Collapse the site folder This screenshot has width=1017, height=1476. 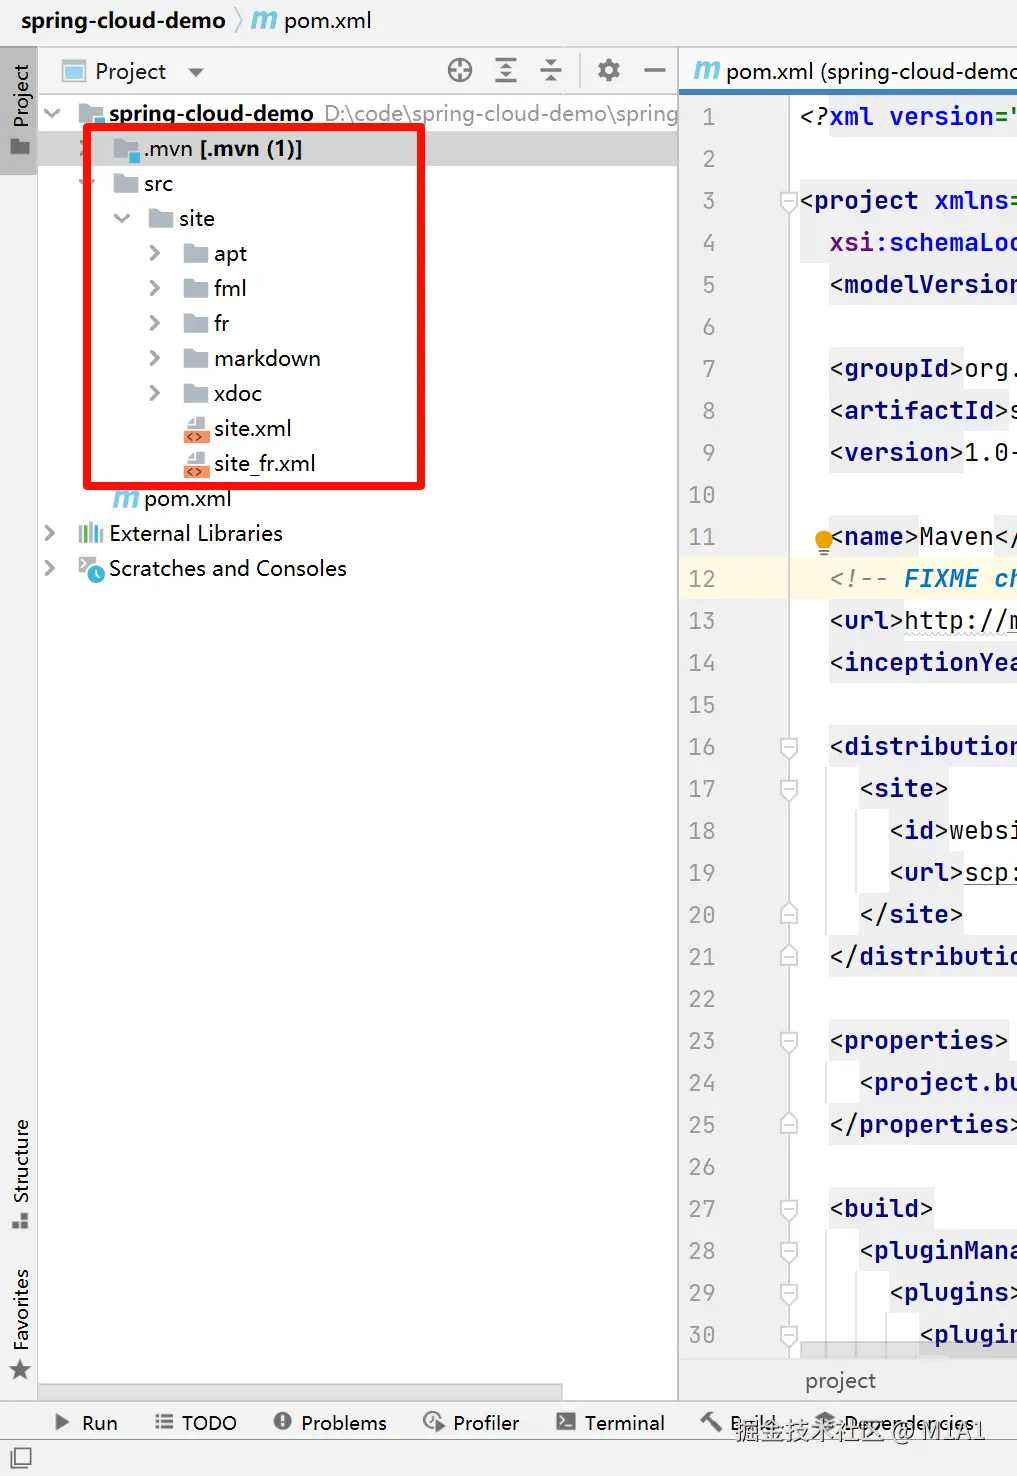click(122, 218)
